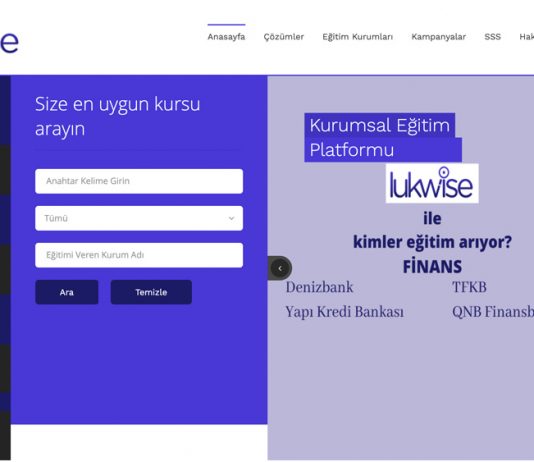Click the Size en uygun kursu arayın heading
Image resolution: width=534 pixels, height=462 pixels.
(x=117, y=116)
